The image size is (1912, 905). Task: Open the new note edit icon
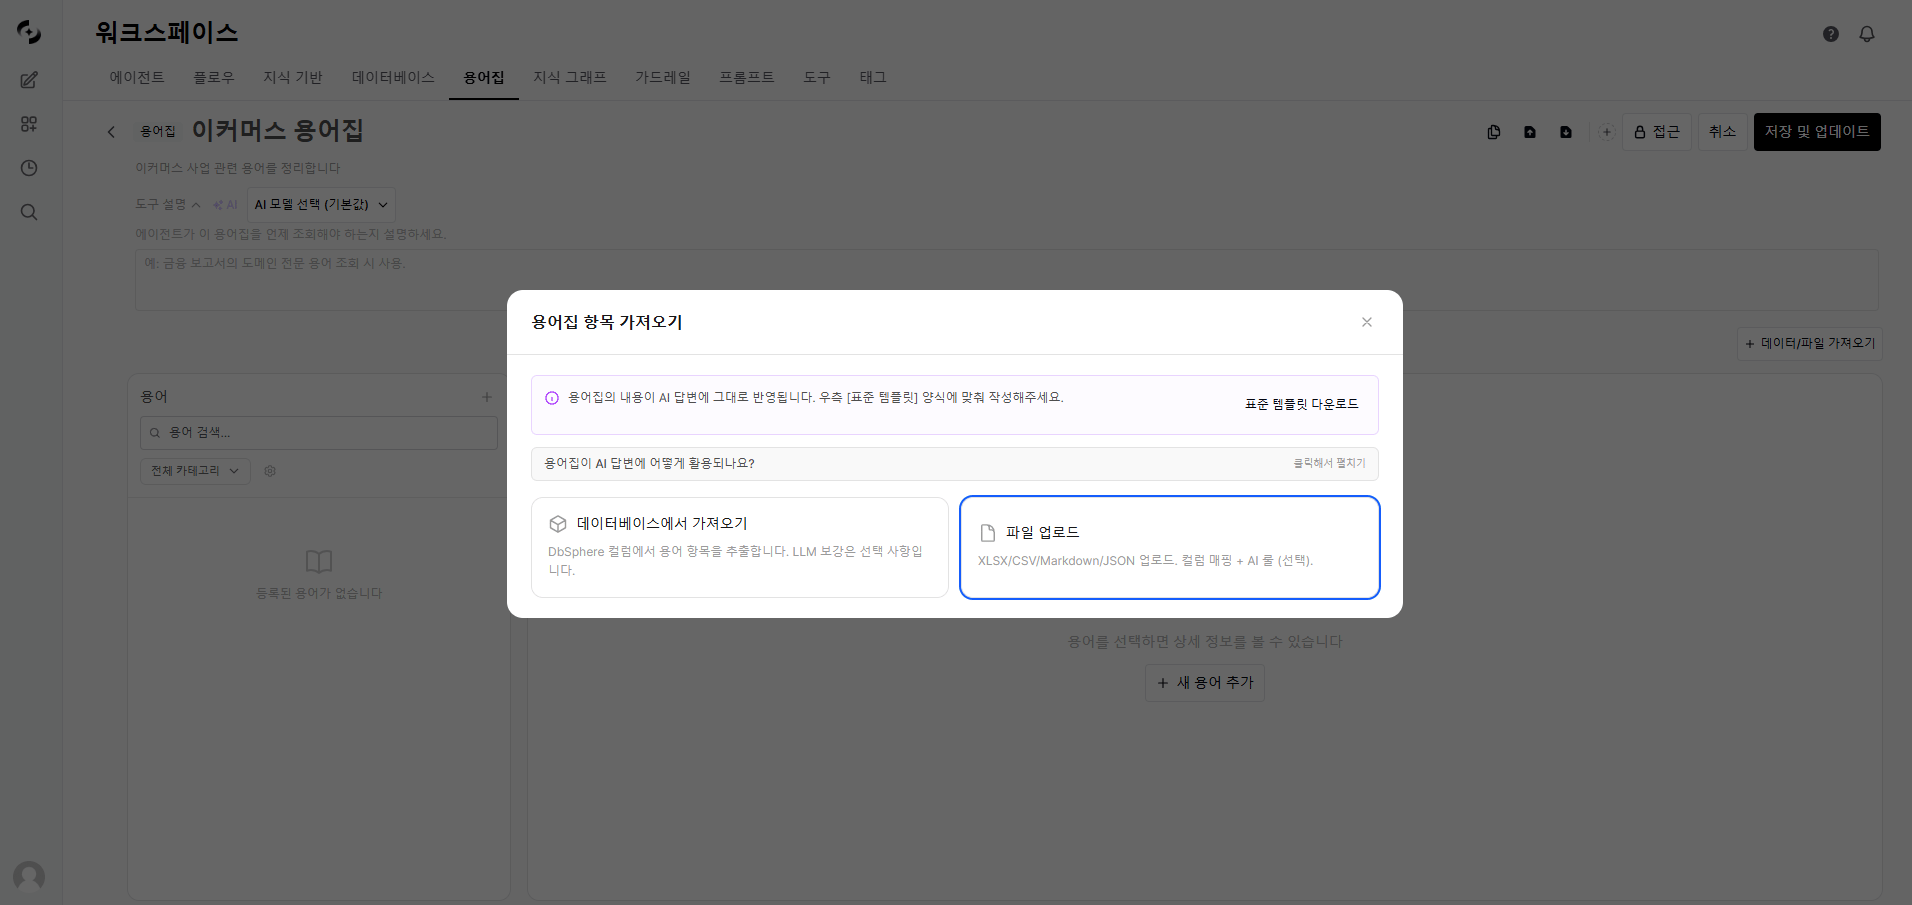[29, 80]
